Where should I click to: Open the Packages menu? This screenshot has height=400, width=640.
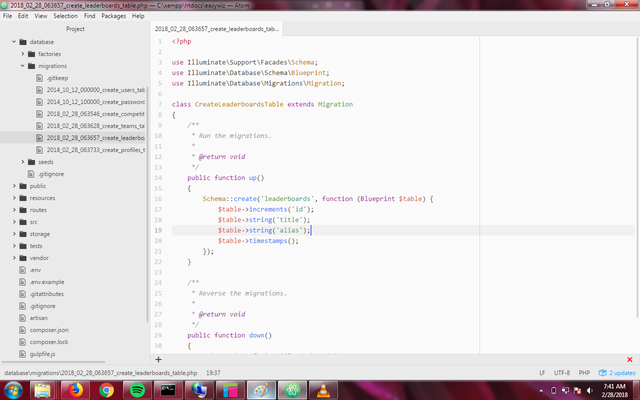[x=113, y=16]
